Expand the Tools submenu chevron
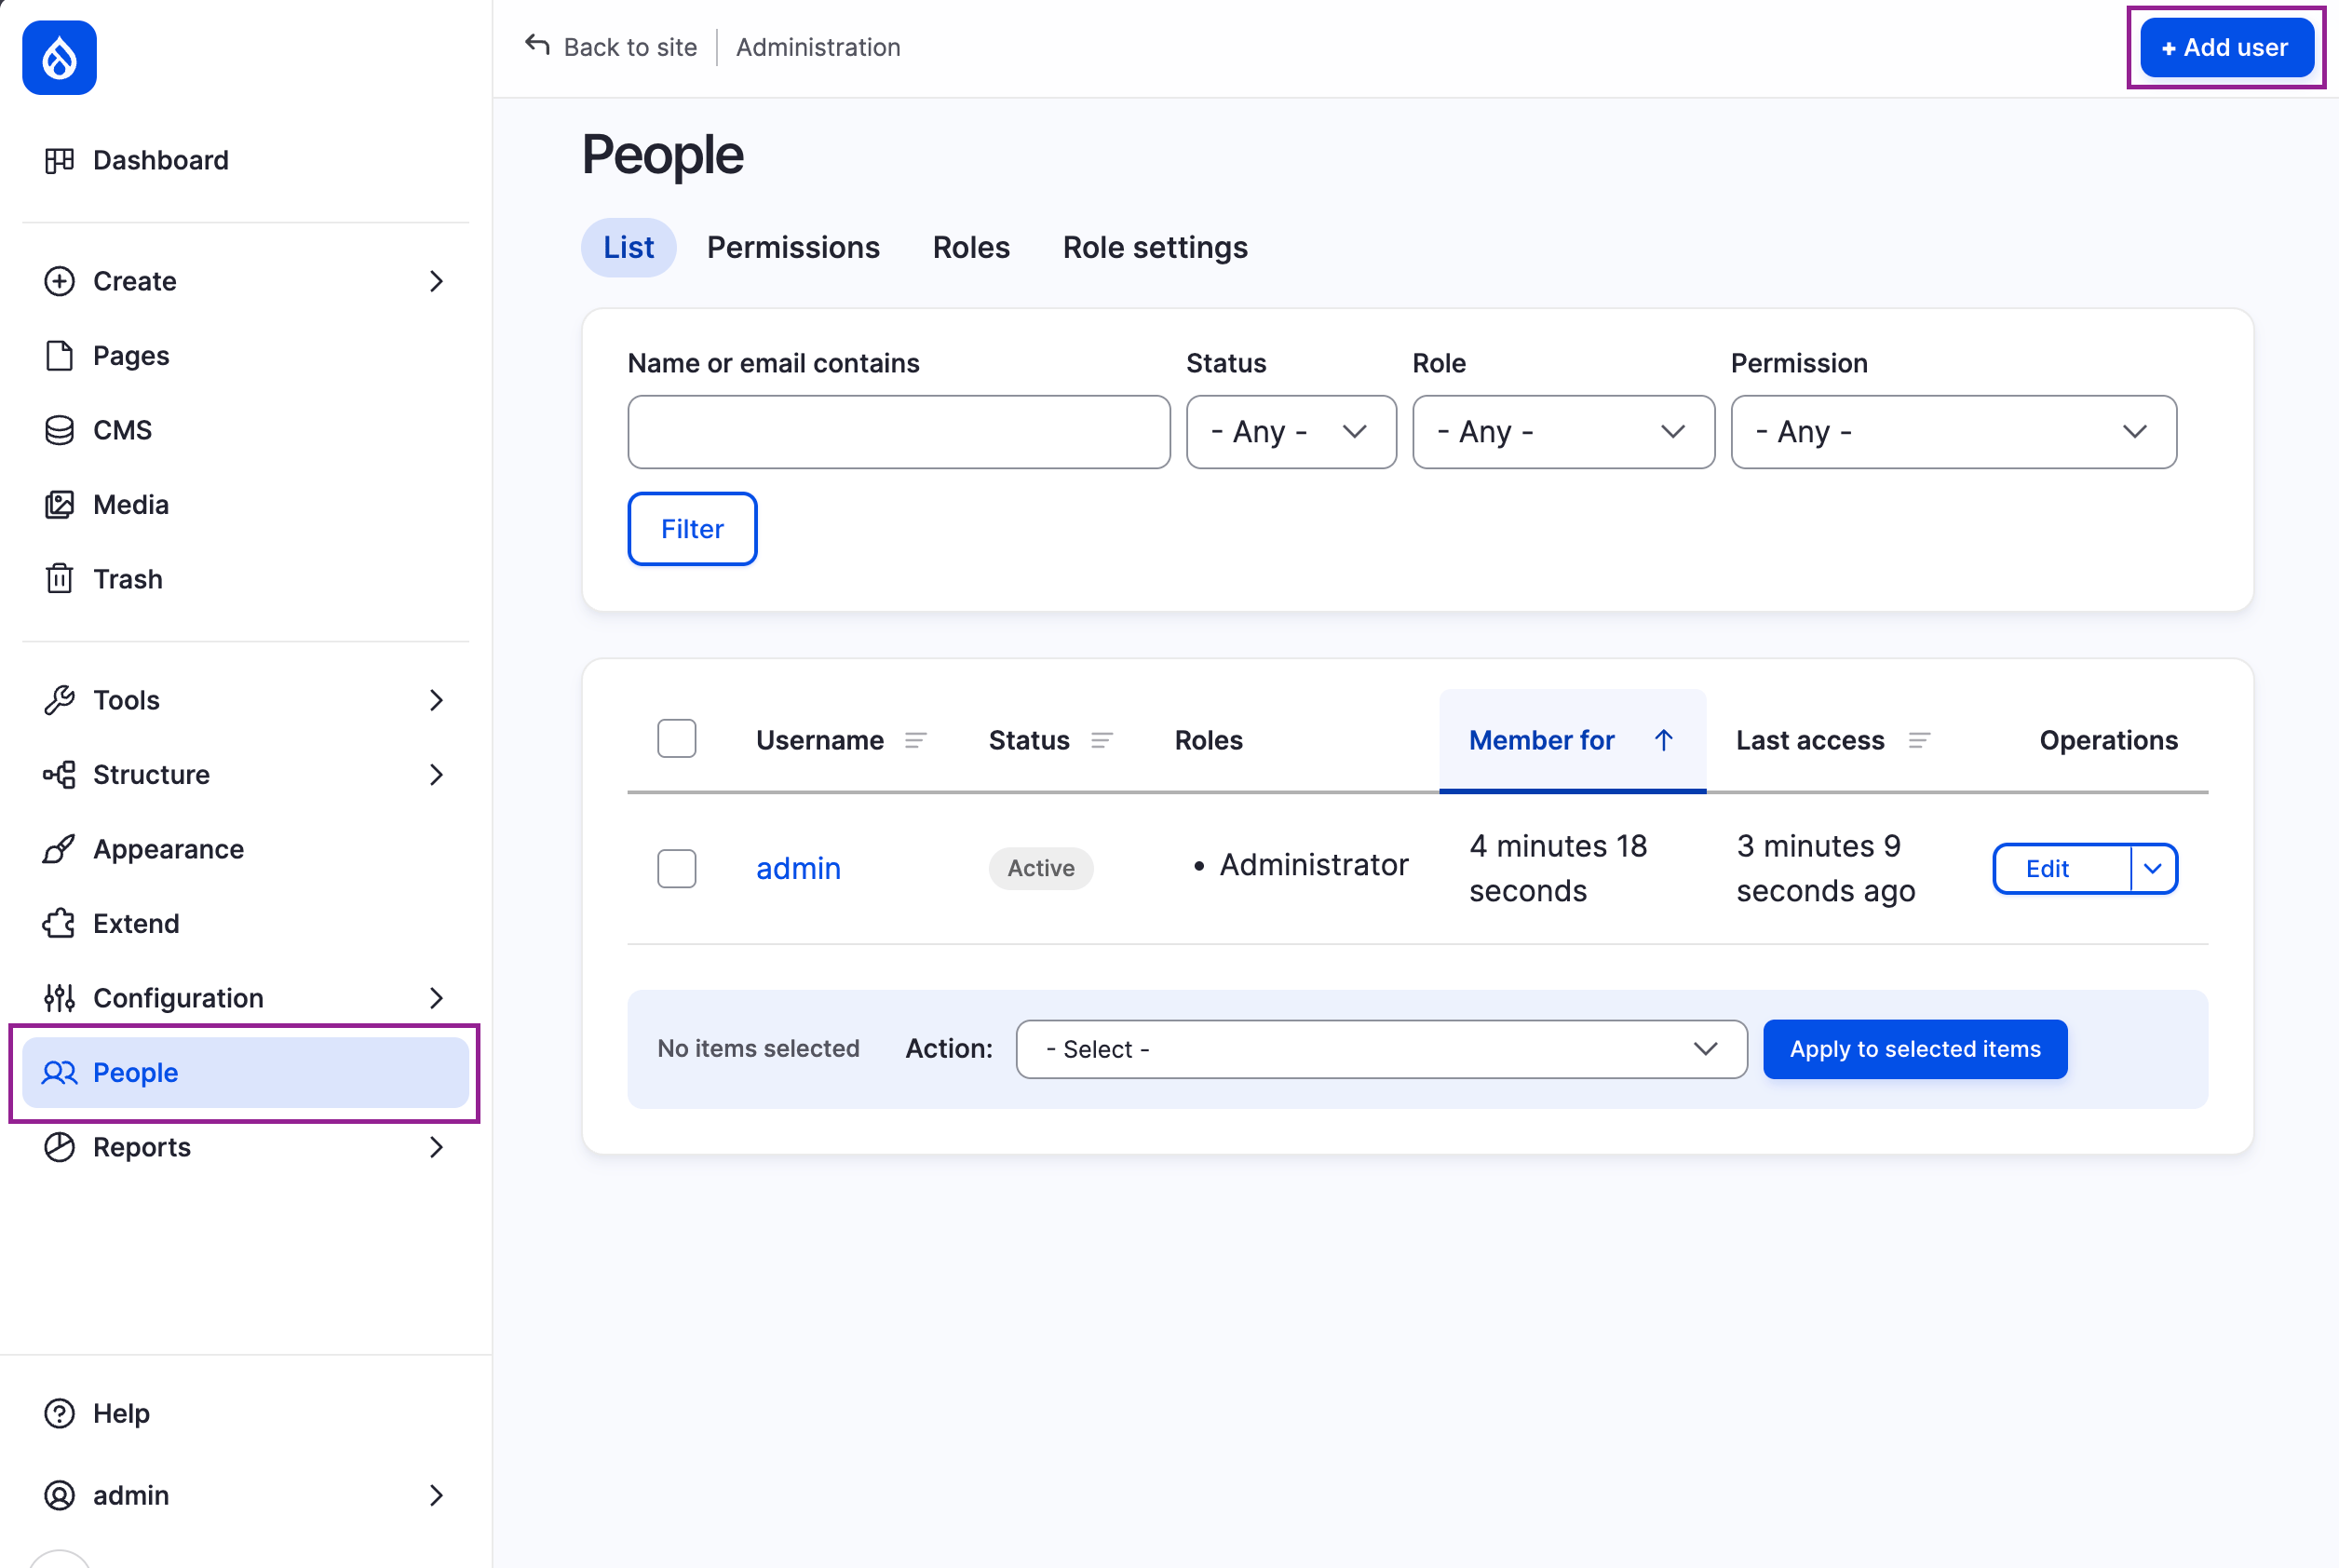 (436, 700)
